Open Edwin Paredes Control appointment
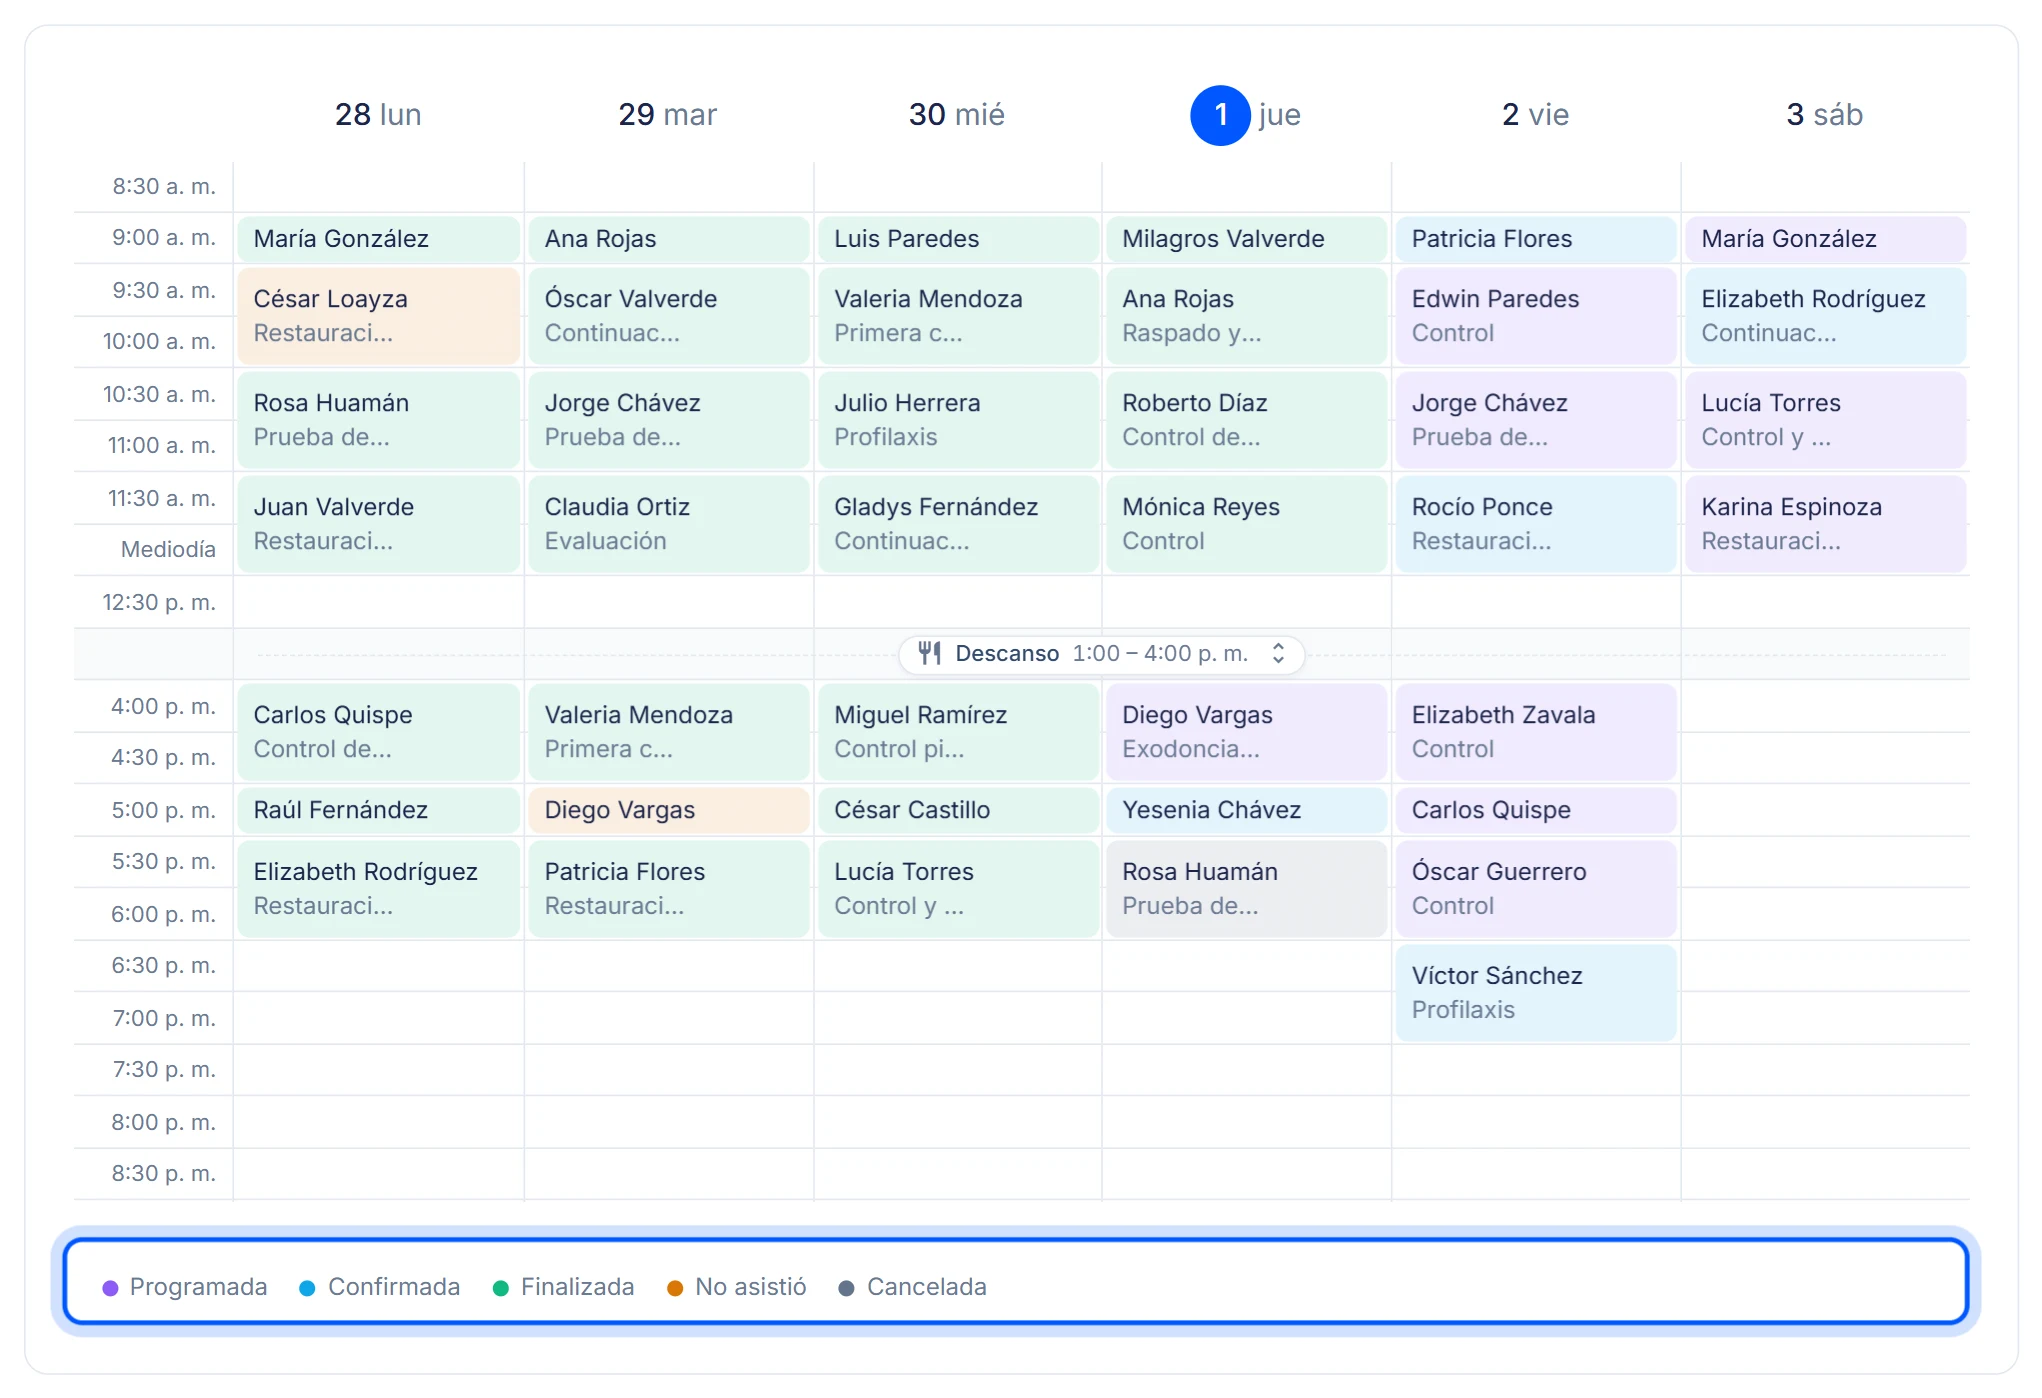The height and width of the screenshot is (1398, 2042). pyautogui.click(x=1536, y=316)
